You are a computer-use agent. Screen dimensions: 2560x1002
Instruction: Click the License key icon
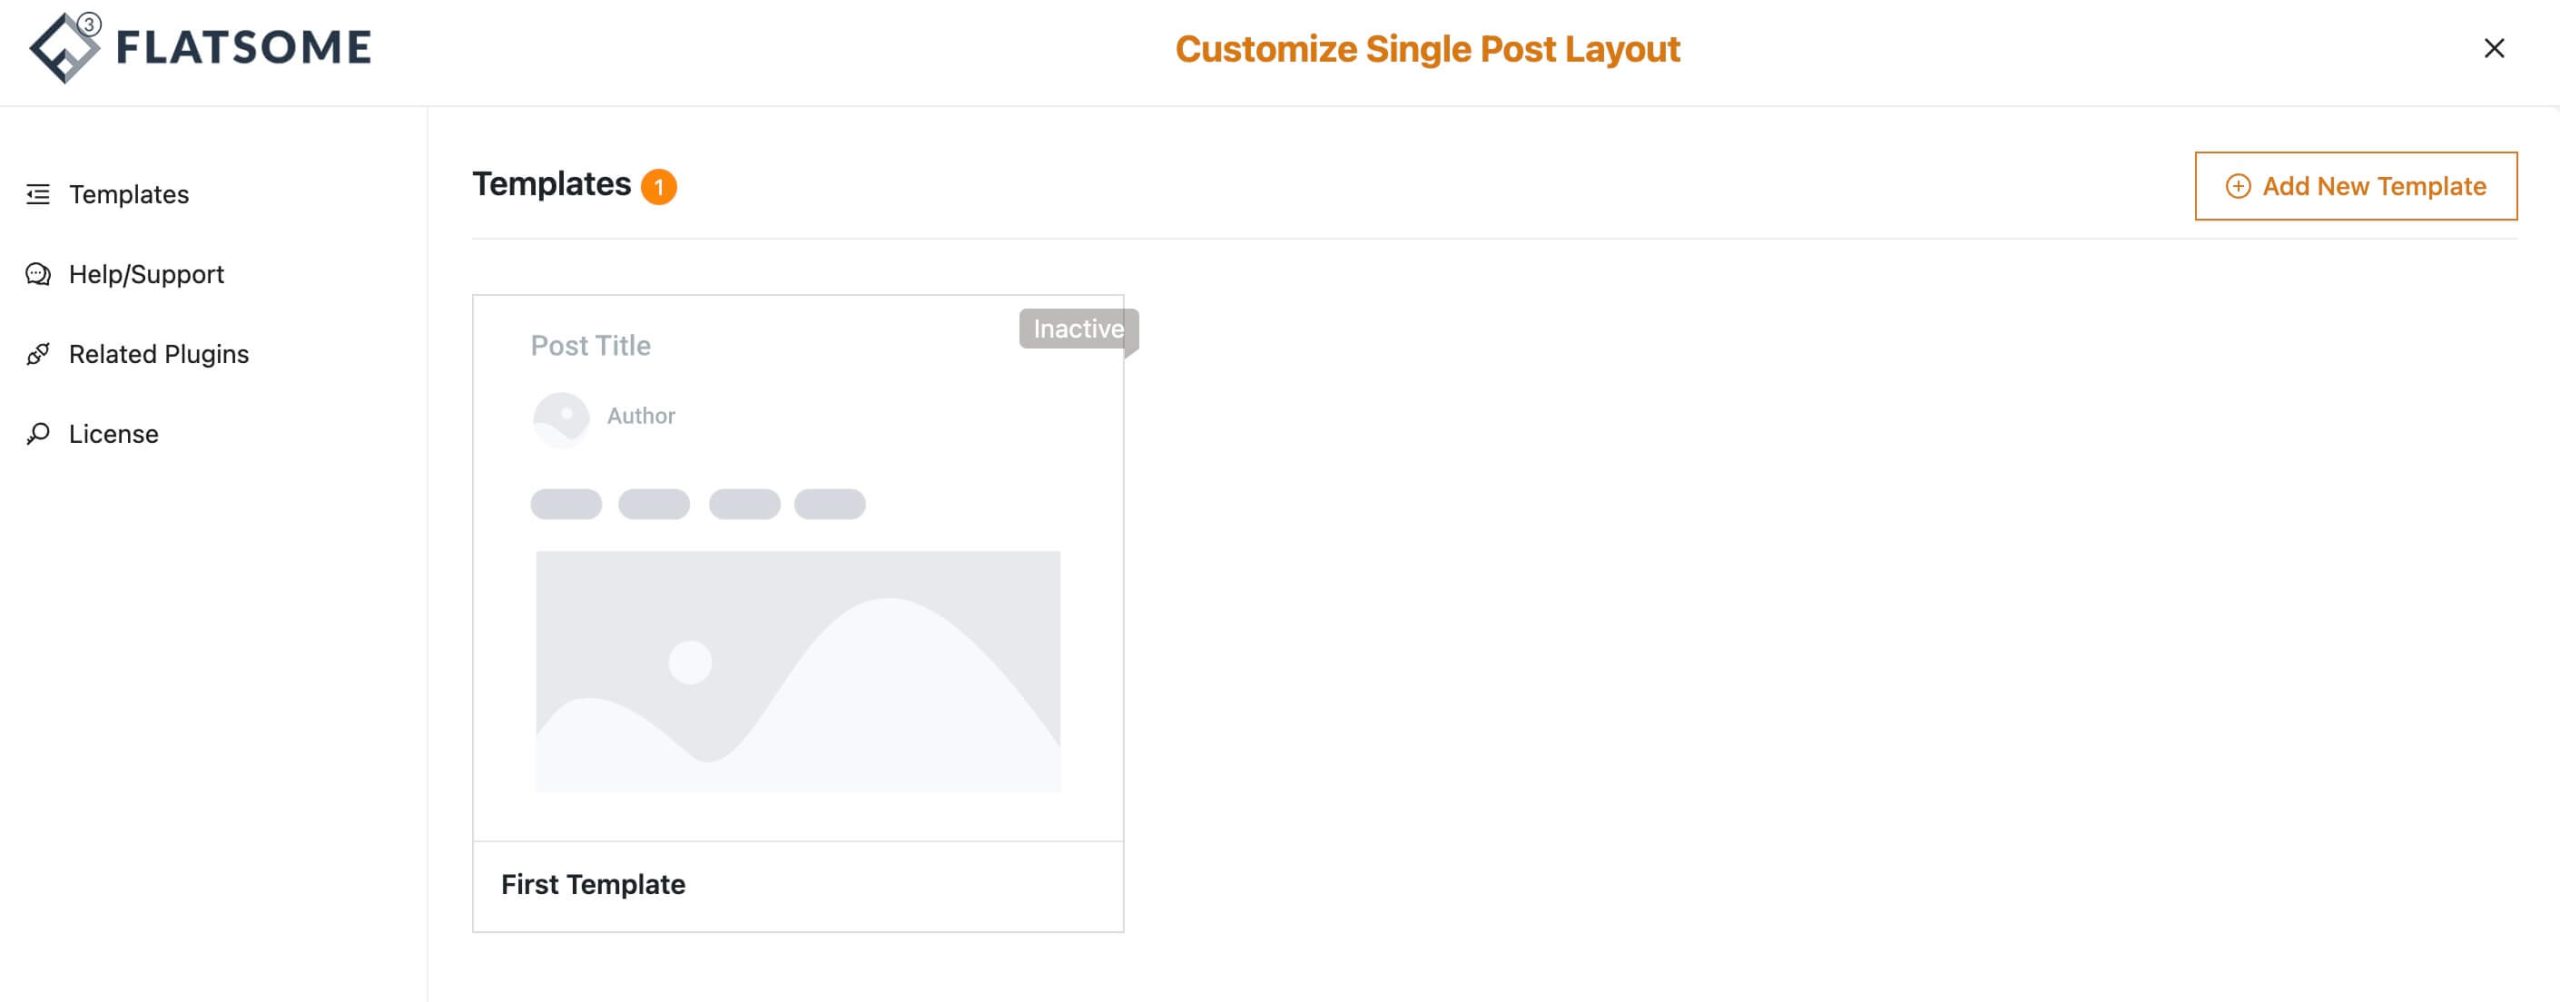pyautogui.click(x=38, y=434)
